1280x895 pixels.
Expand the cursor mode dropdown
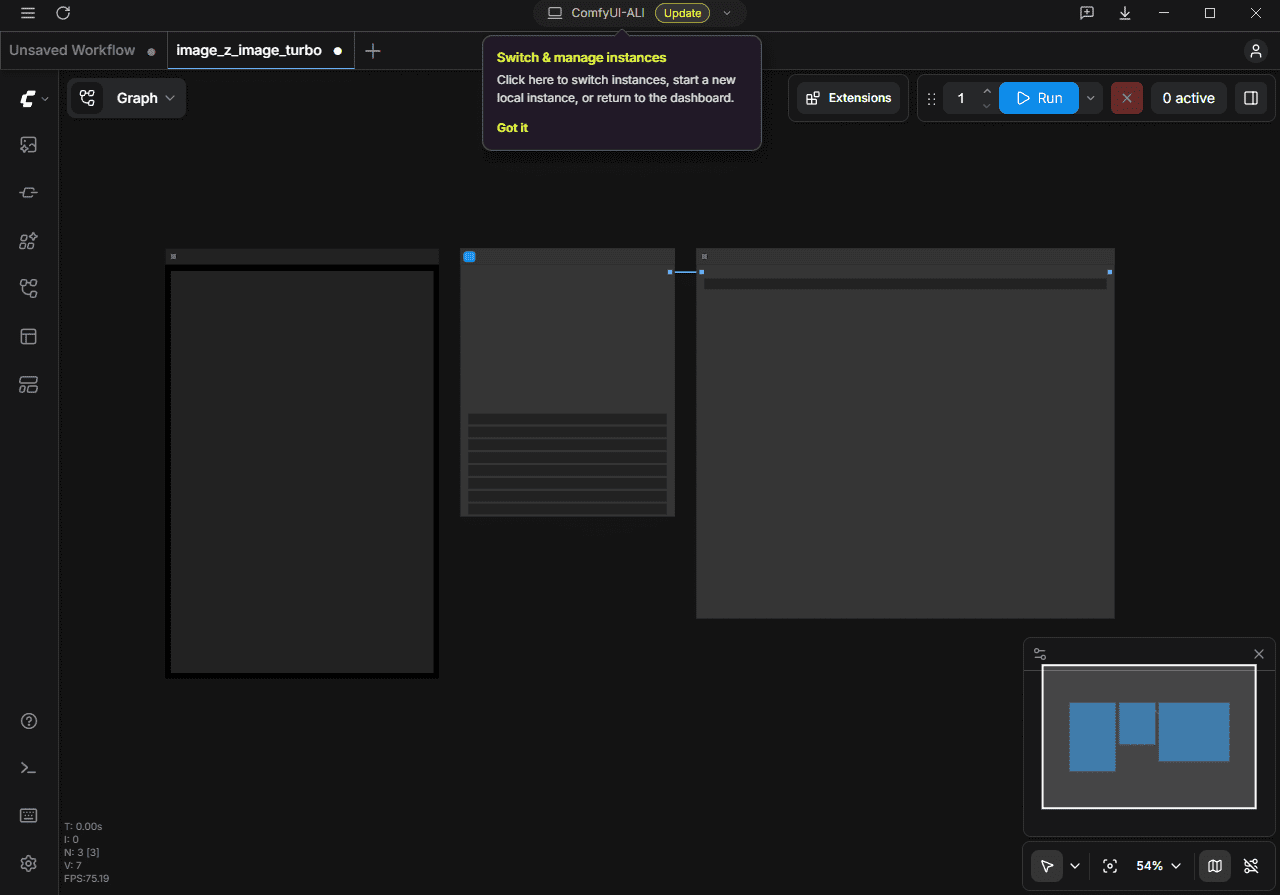(x=1075, y=866)
